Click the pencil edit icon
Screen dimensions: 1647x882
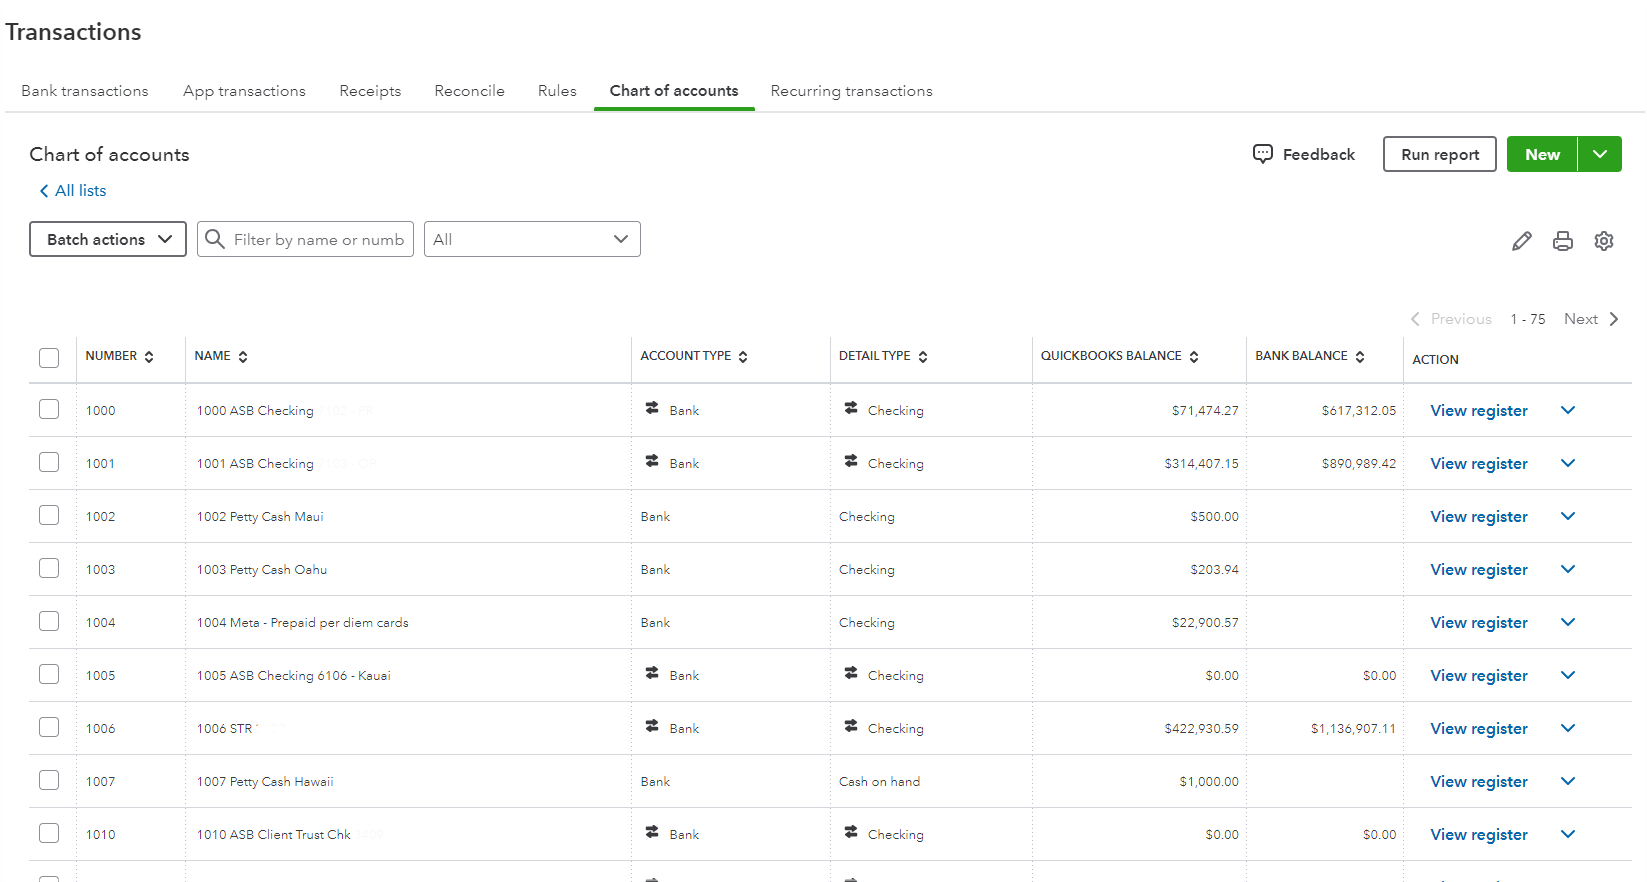click(1521, 241)
